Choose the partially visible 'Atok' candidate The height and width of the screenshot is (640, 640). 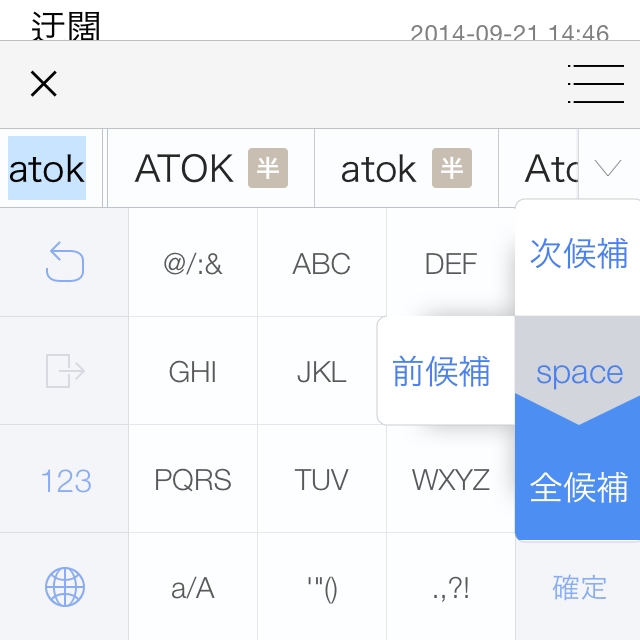pyautogui.click(x=539, y=168)
